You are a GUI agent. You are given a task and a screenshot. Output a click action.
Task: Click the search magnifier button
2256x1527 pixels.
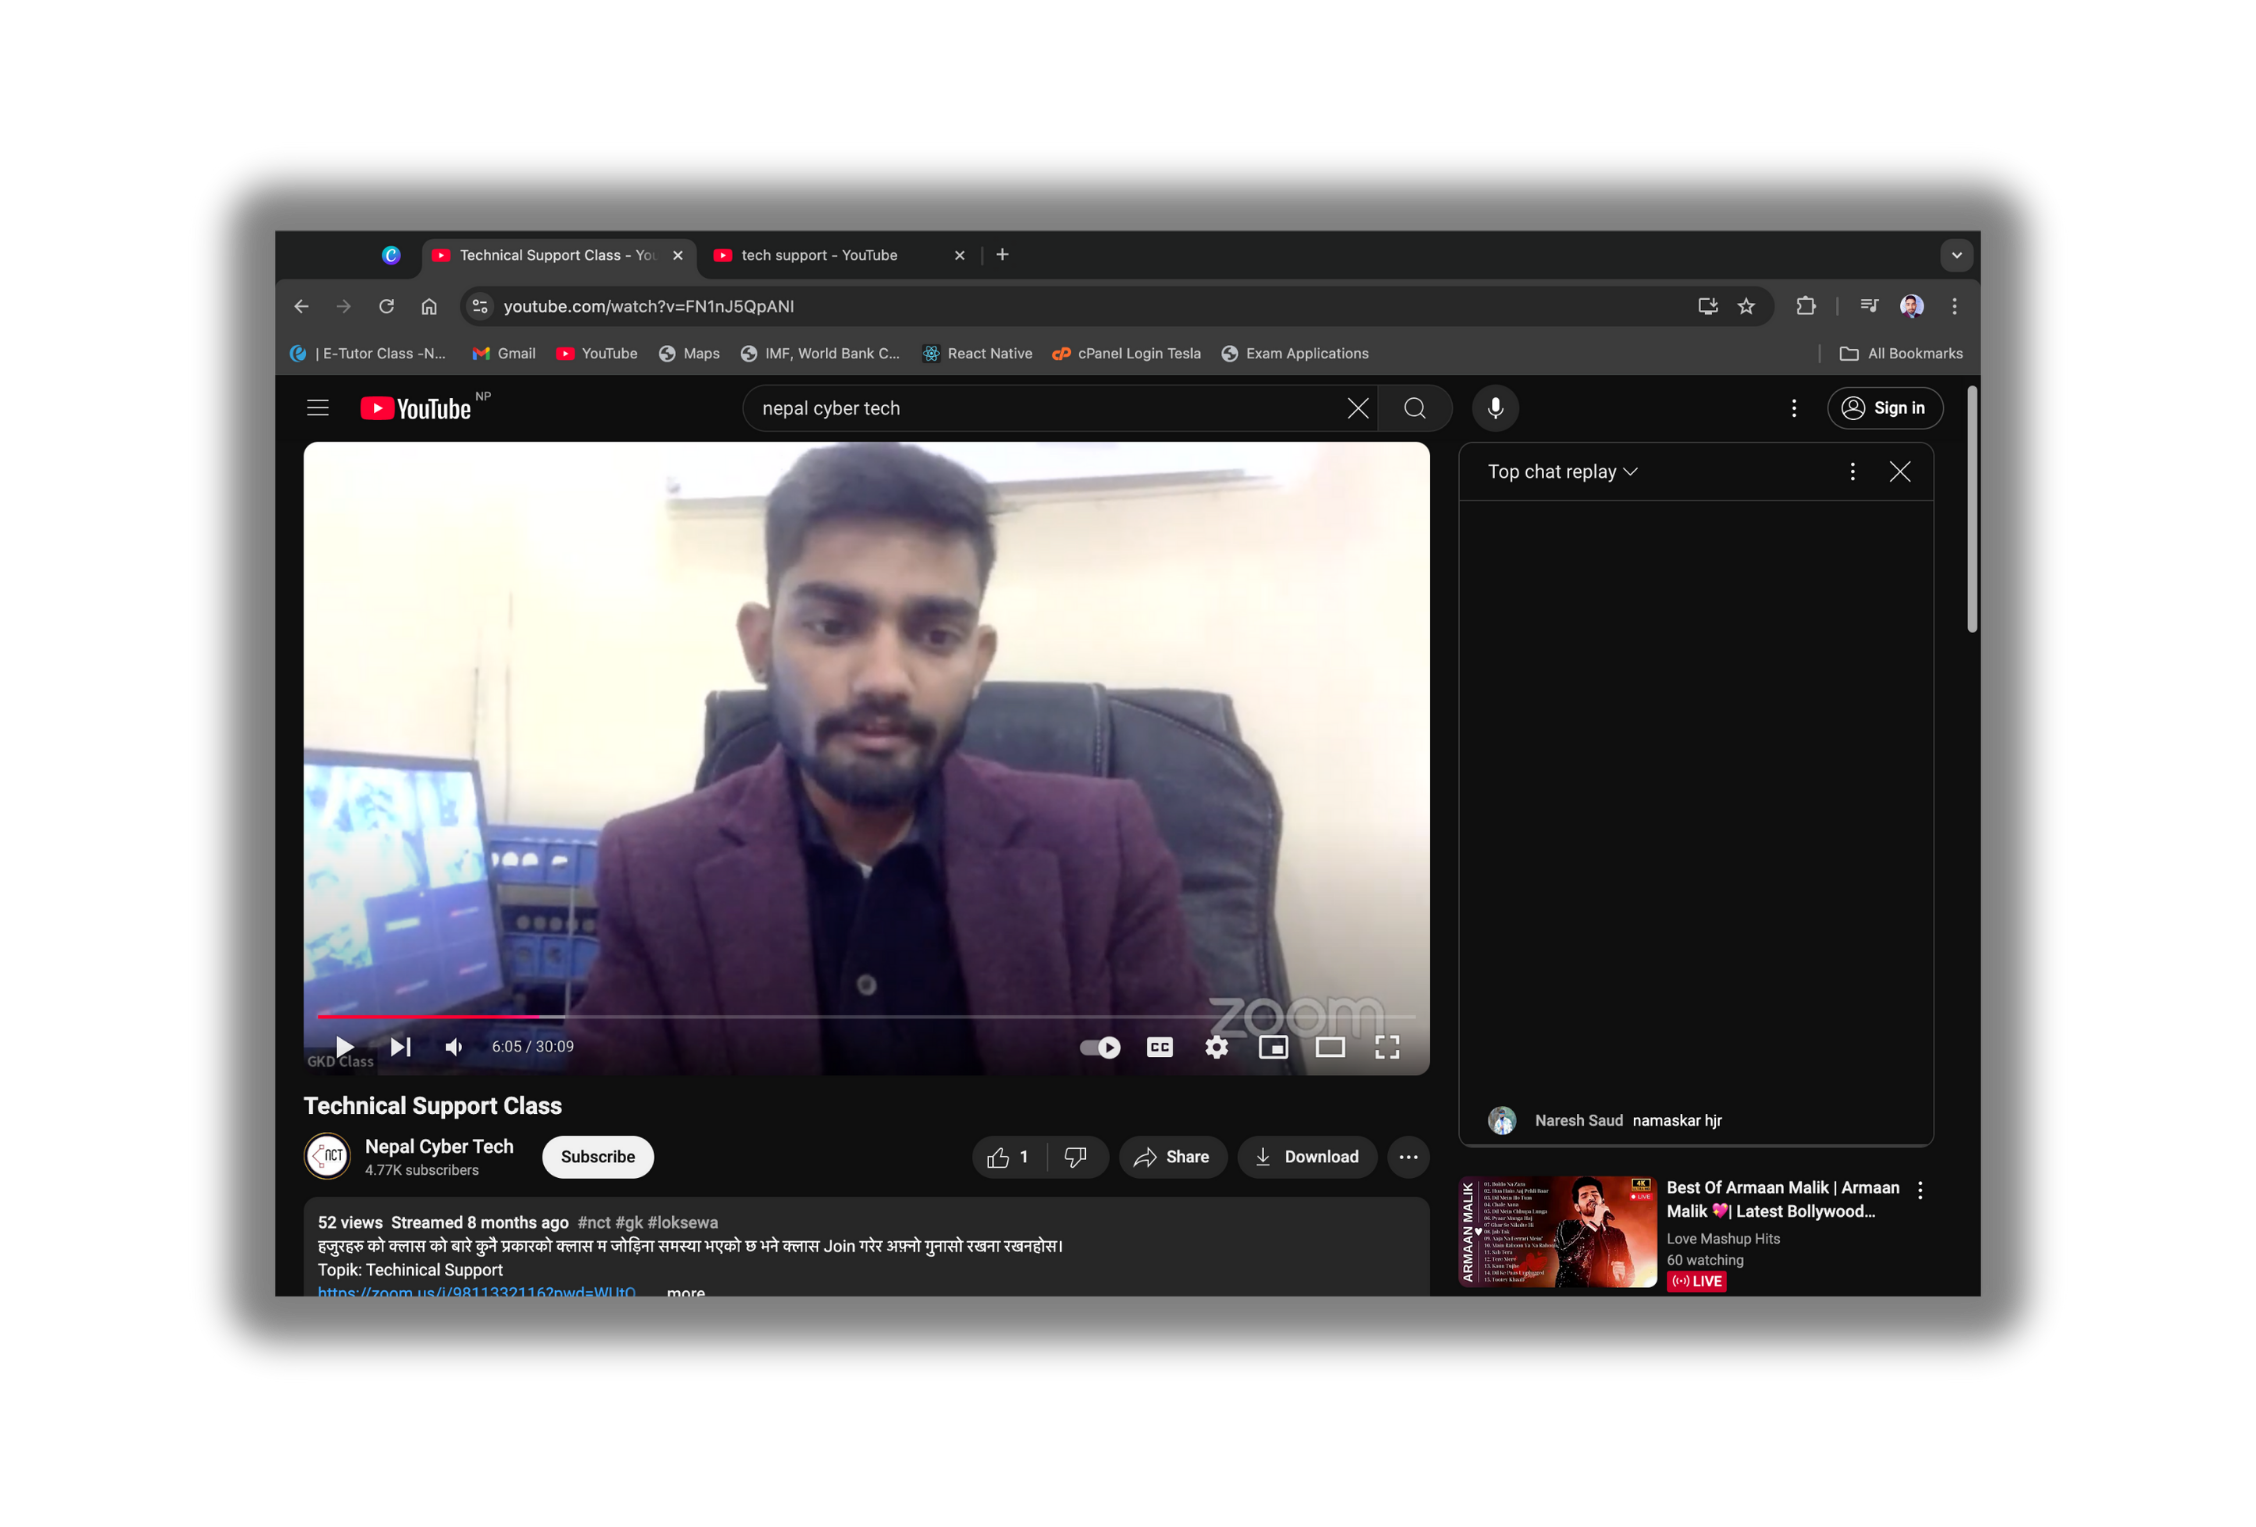click(1414, 408)
